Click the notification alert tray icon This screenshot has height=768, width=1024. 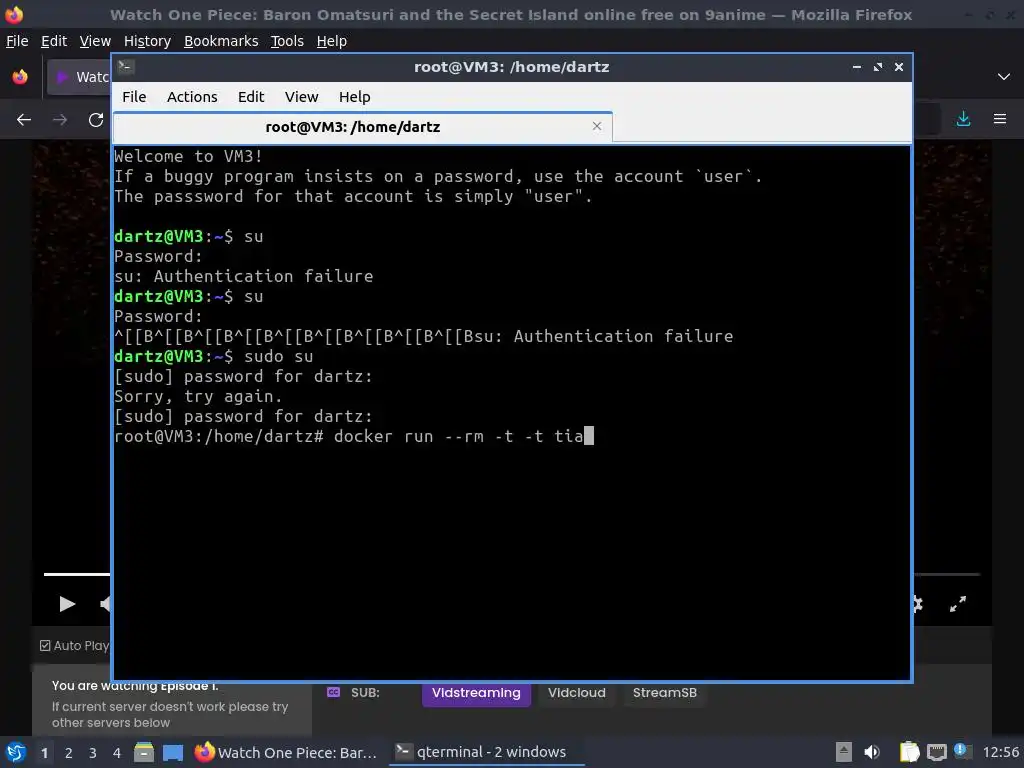pos(961,750)
